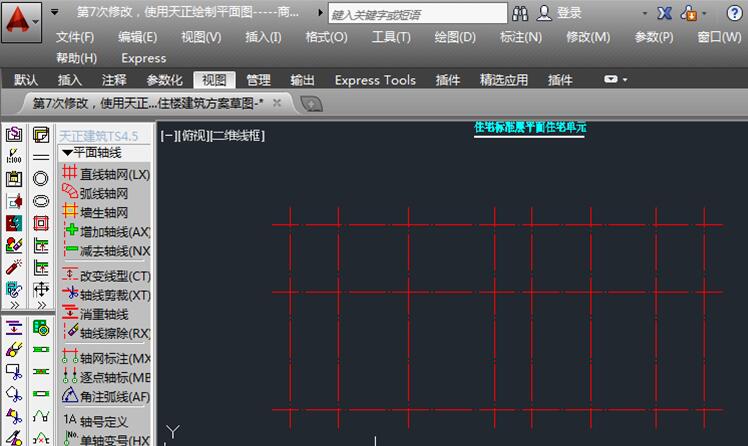Click the new drawing tab button
This screenshot has width=748, height=446.
(311, 103)
